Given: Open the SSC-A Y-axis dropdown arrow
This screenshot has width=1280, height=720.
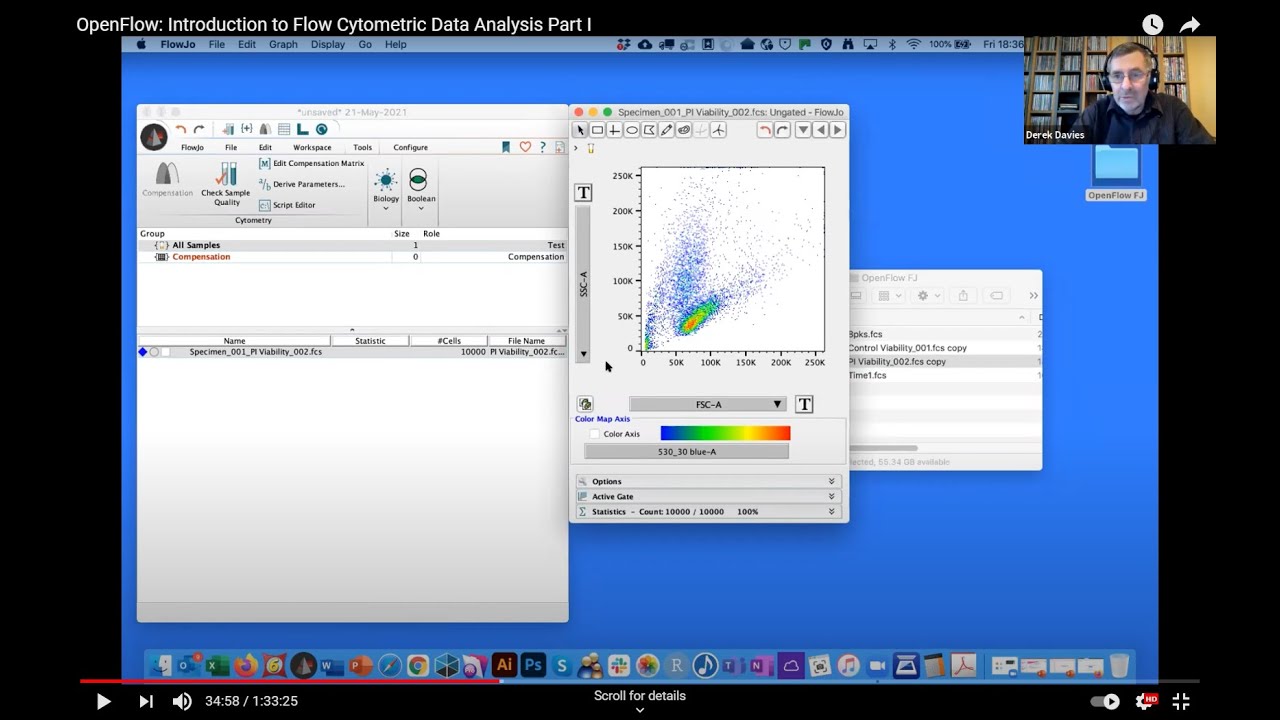Looking at the screenshot, I should pyautogui.click(x=584, y=354).
